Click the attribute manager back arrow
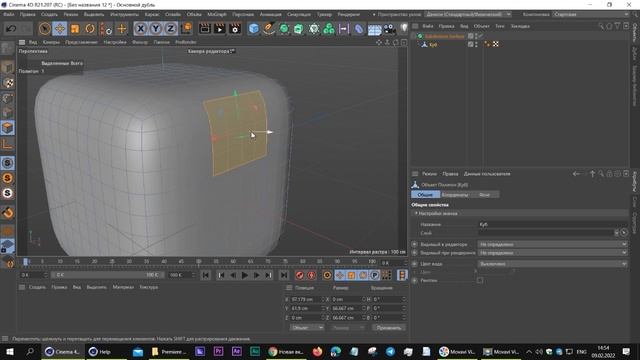640x360 pixels. (576, 174)
